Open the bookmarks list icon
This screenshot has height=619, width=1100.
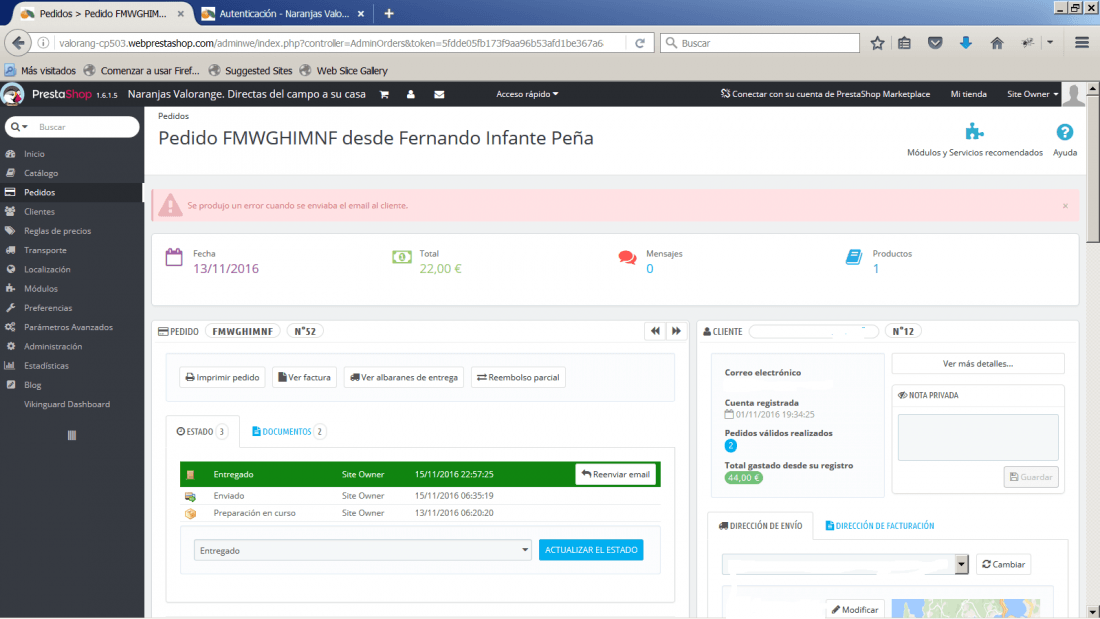coord(904,43)
